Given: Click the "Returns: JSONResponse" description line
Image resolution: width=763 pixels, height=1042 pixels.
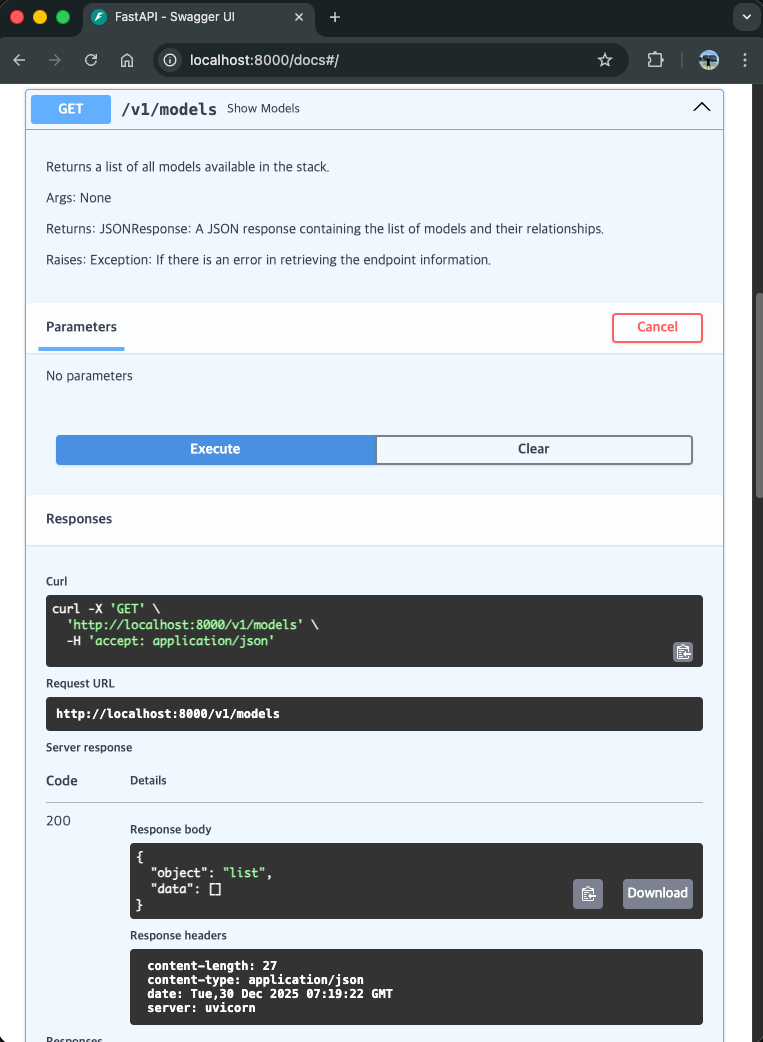Looking at the screenshot, I should [x=325, y=229].
